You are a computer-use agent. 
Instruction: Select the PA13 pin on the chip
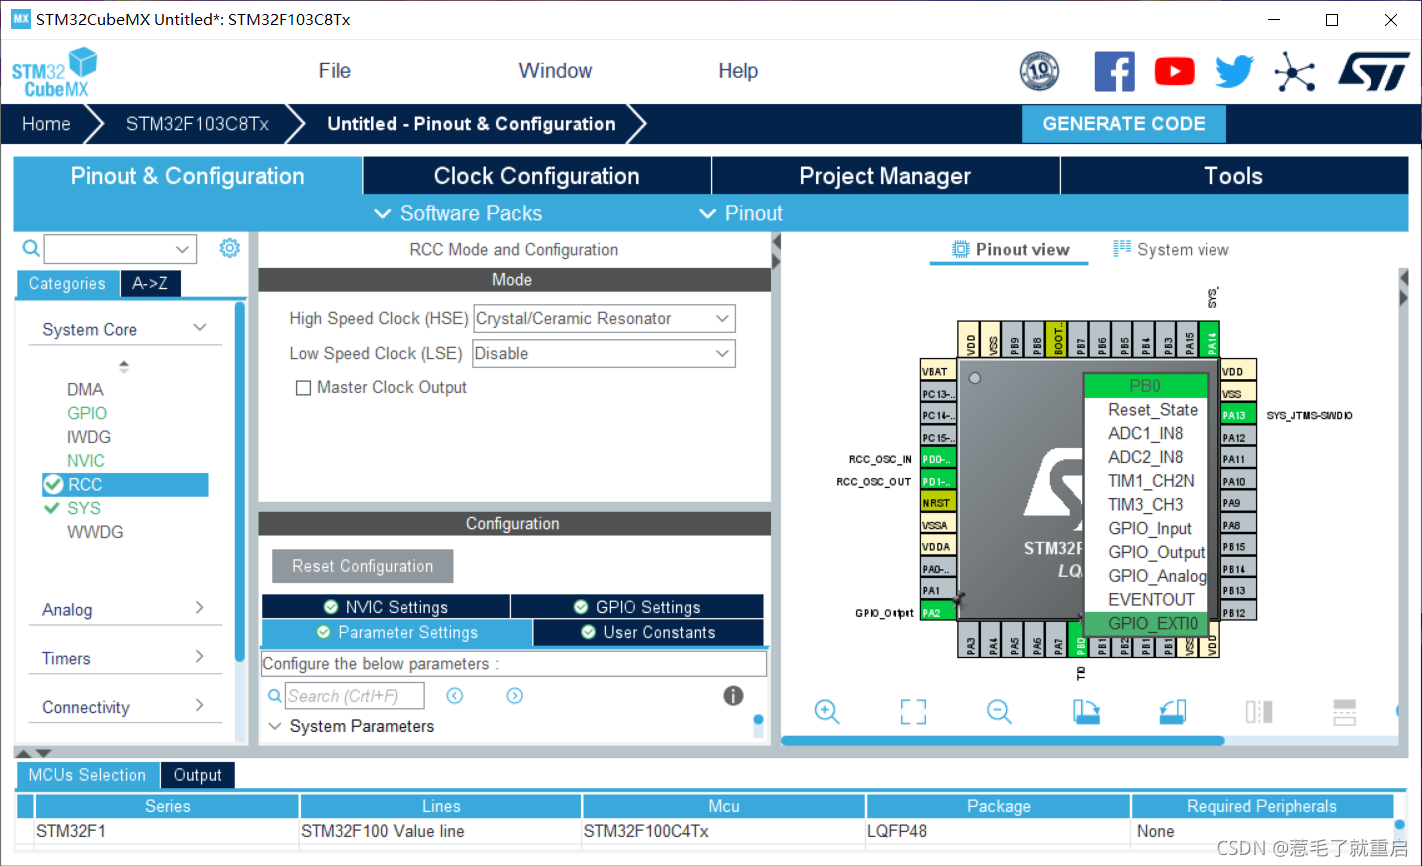click(x=1239, y=415)
